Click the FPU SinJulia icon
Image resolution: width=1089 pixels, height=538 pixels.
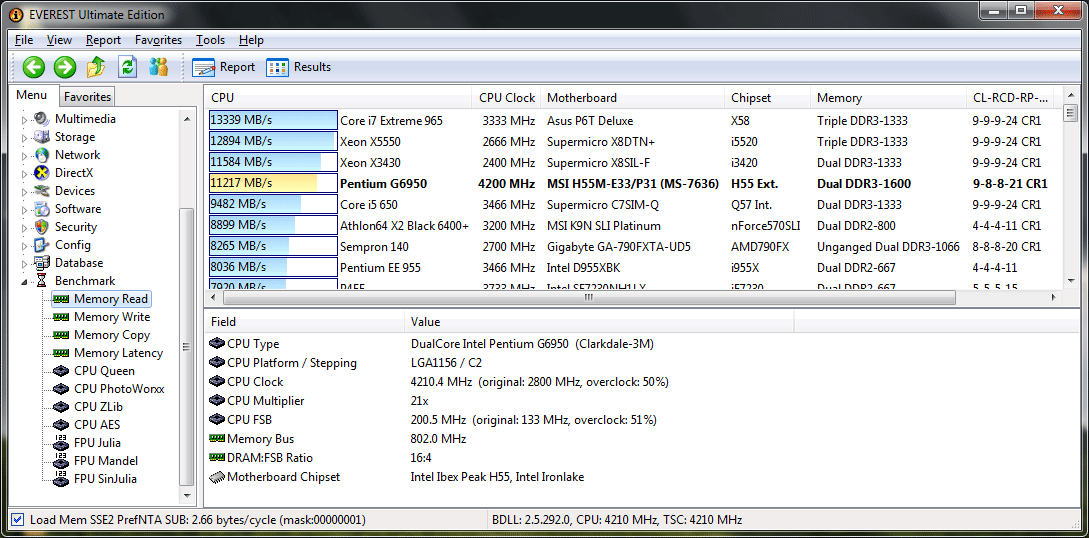pyautogui.click(x=61, y=479)
